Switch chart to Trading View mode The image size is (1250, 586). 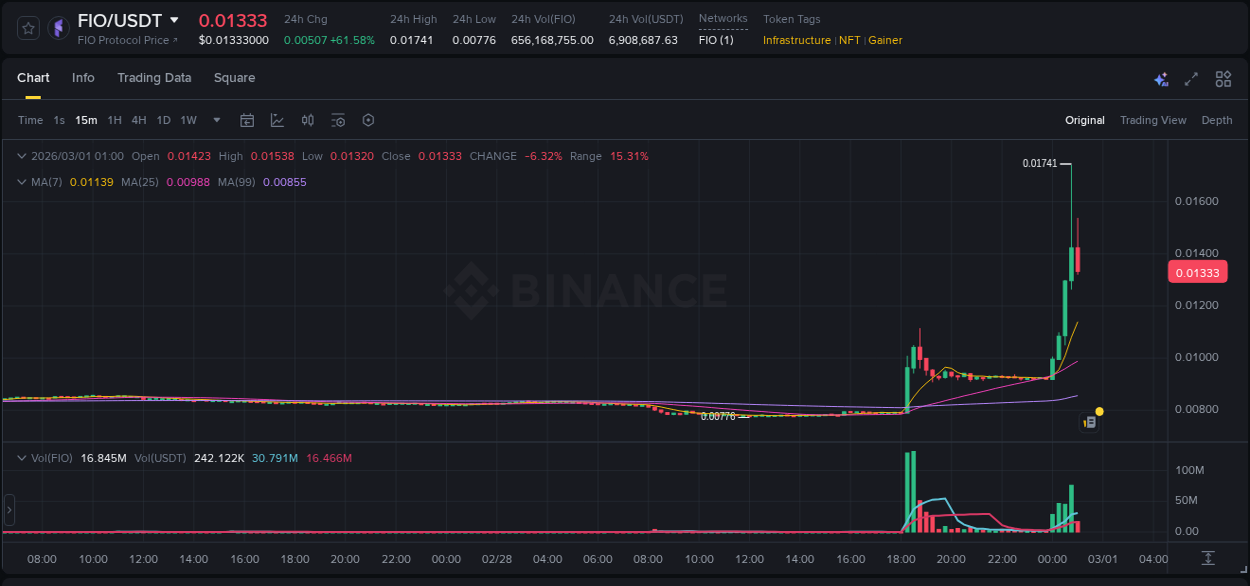point(1153,119)
